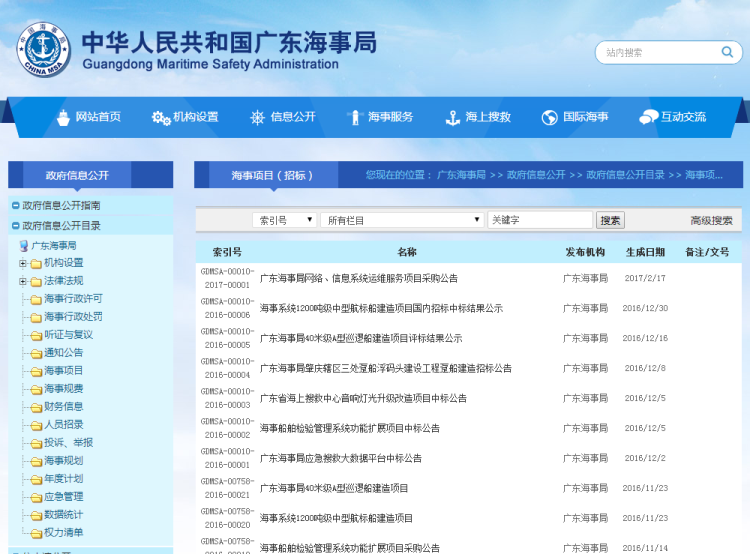Click the 关键字 keyword input field

(x=540, y=220)
